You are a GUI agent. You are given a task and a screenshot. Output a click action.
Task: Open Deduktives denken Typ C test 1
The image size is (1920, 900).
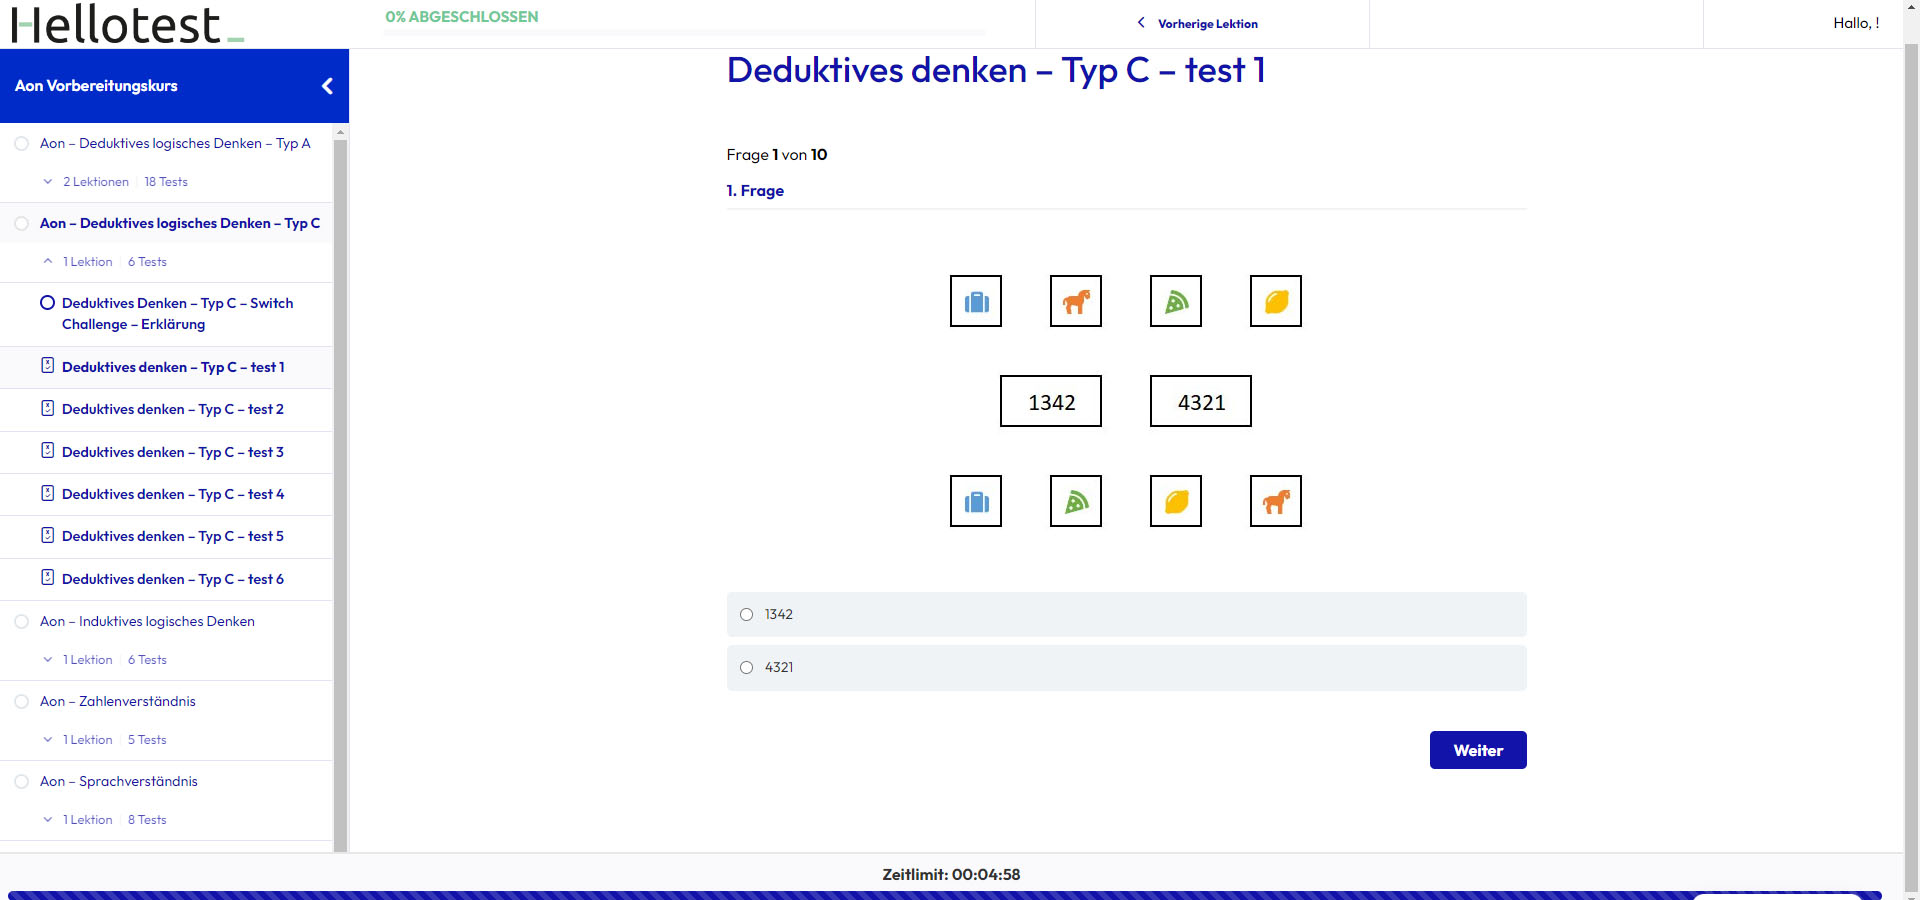[173, 367]
